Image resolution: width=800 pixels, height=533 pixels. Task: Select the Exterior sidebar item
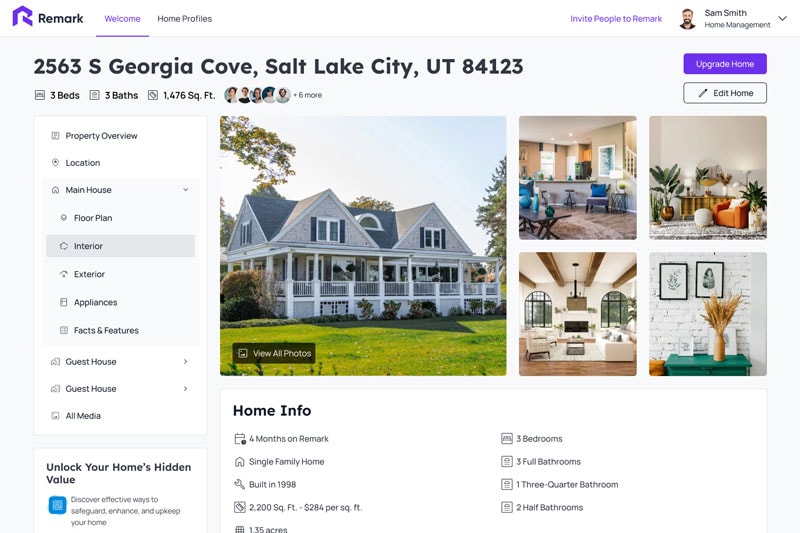click(x=120, y=274)
